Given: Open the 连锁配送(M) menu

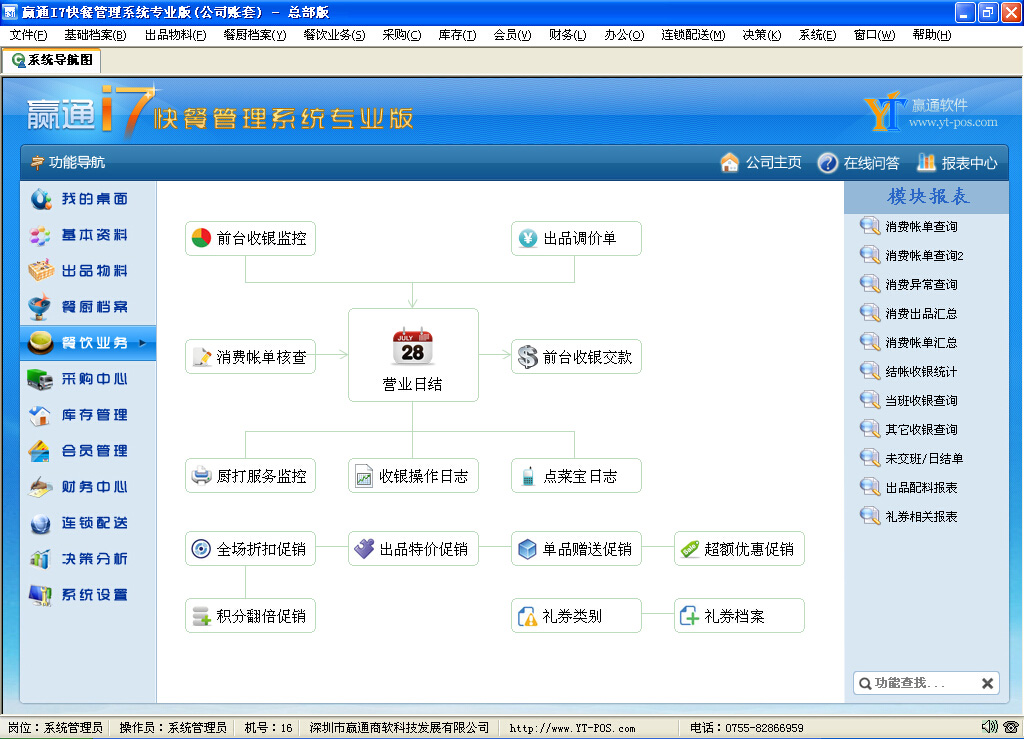Looking at the screenshot, I should pos(693,35).
